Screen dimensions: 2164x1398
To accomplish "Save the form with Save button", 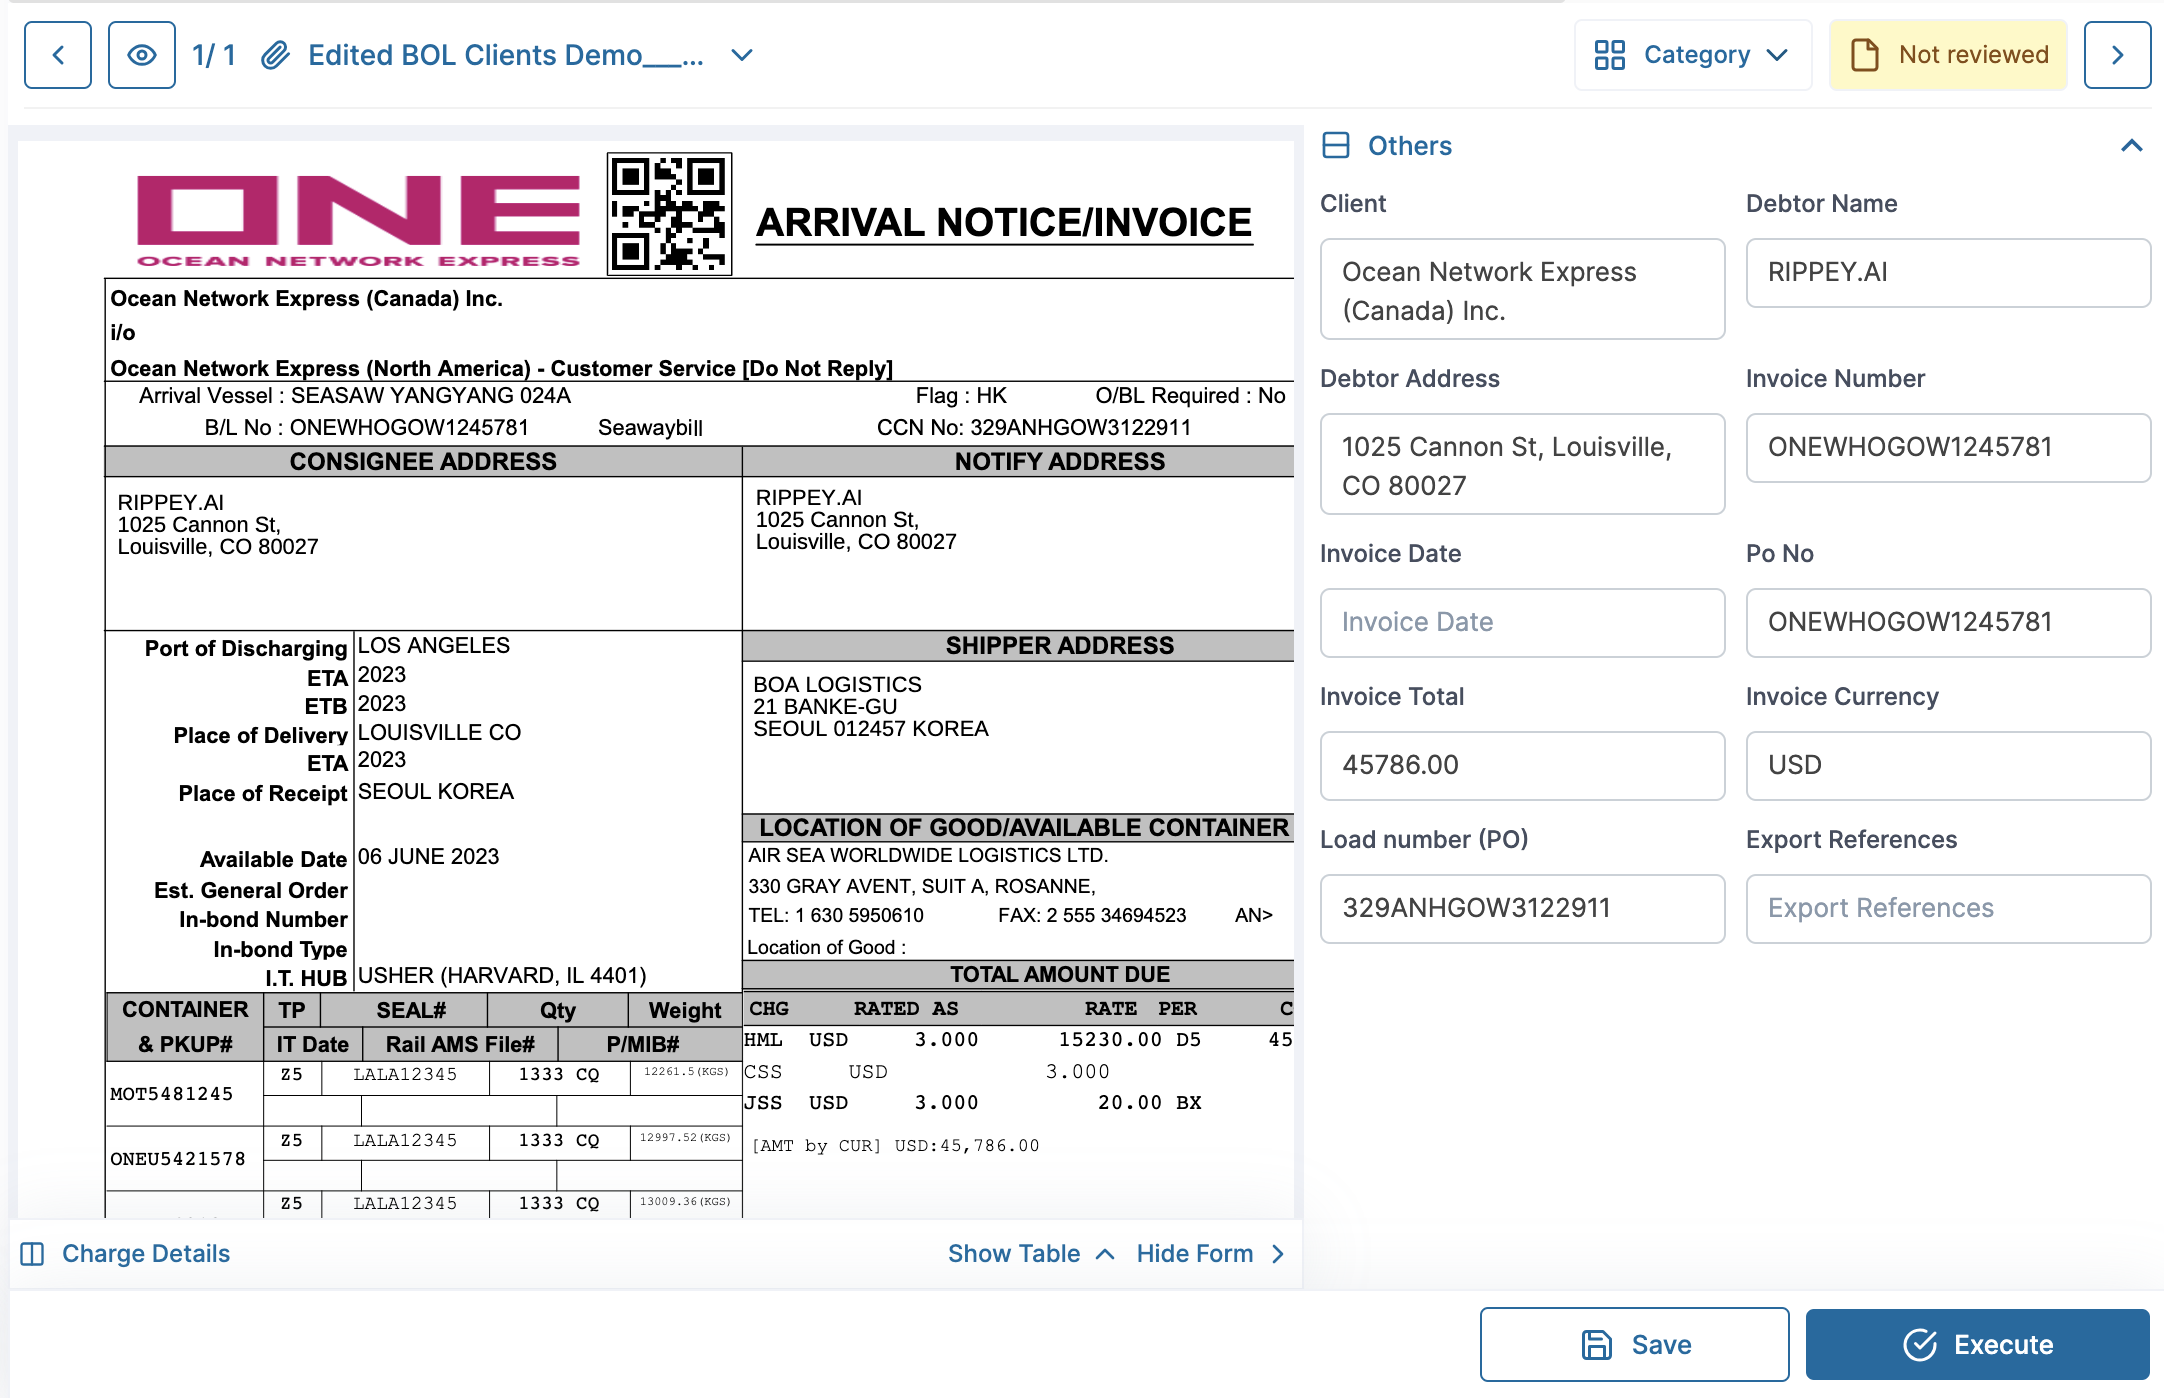I will (x=1634, y=1345).
